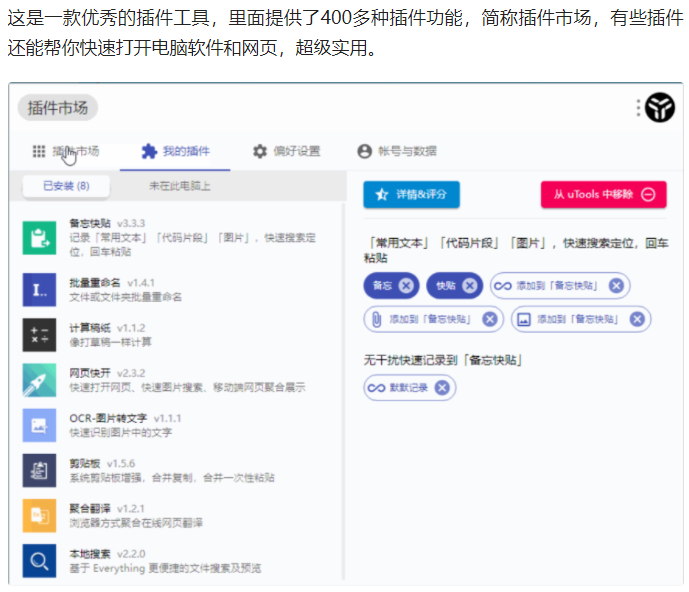Select the 已安装 (8) sub-tab
Viewport: 689px width, 592px height.
coord(66,186)
